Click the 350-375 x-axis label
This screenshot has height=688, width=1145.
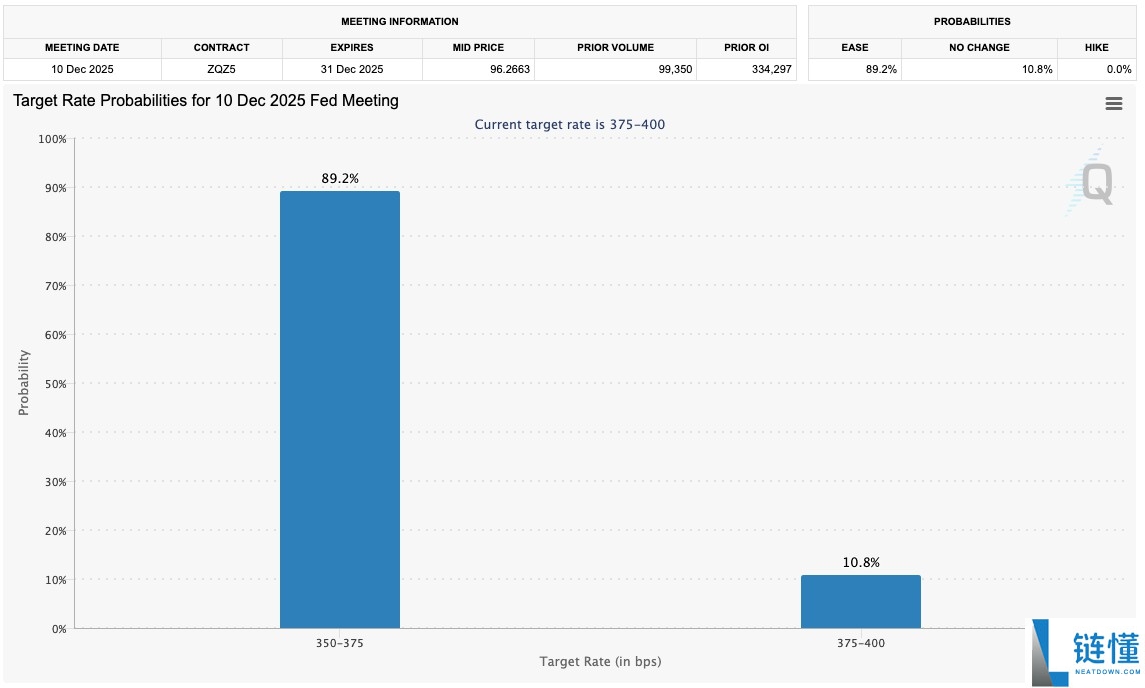point(340,643)
